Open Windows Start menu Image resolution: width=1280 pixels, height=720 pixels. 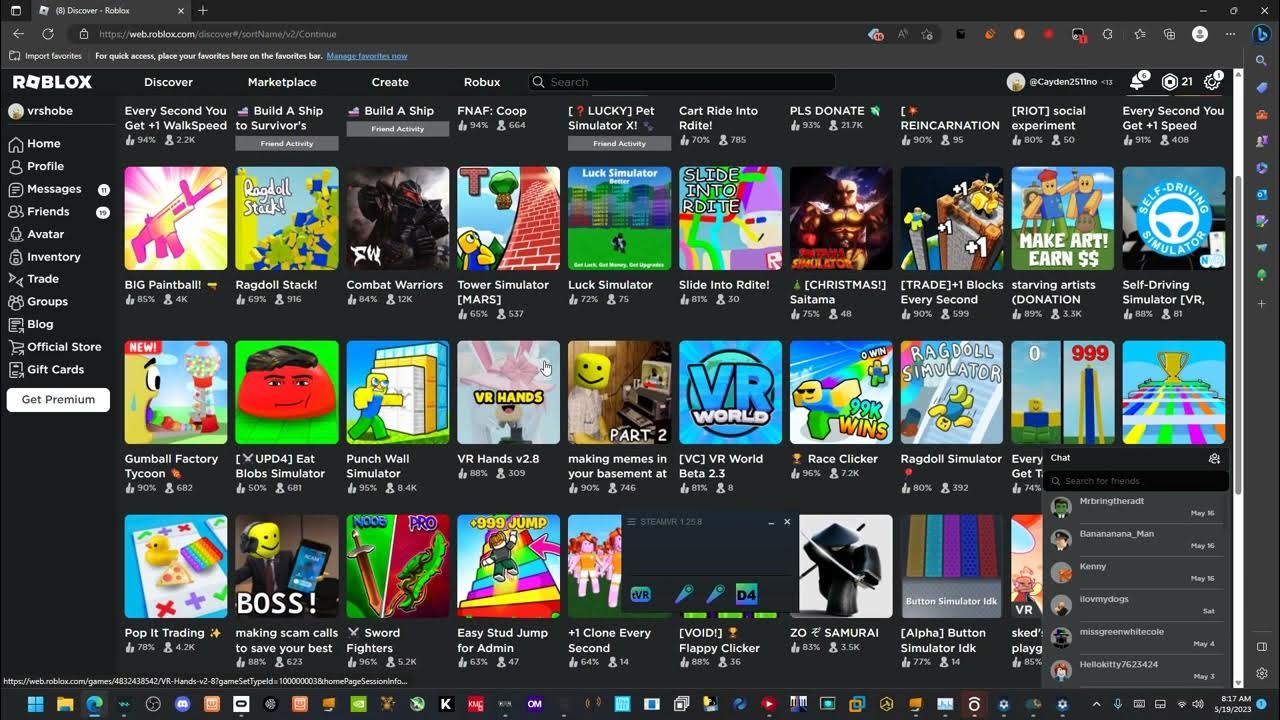pos(35,704)
